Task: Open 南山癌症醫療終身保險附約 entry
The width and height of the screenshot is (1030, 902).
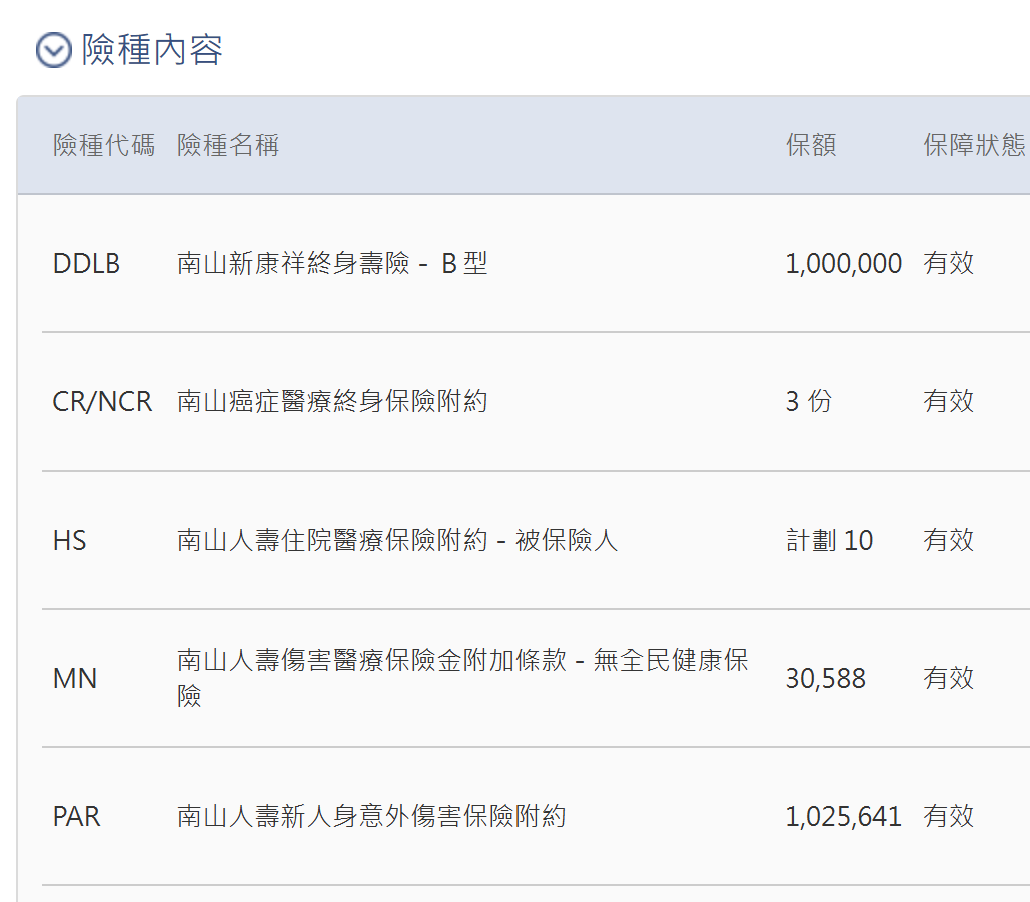Action: (332, 402)
